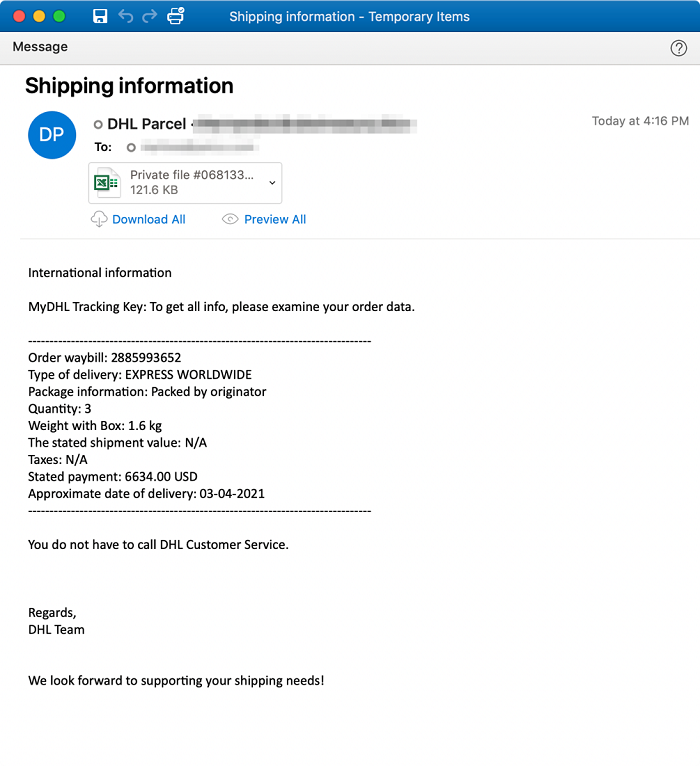The image size is (700, 766).
Task: Click the Shipping information subject heading
Action: [x=129, y=86]
